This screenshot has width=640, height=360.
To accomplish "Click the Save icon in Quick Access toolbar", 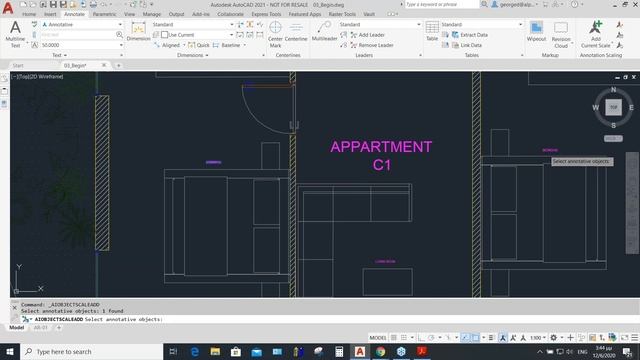I will (x=53, y=4).
